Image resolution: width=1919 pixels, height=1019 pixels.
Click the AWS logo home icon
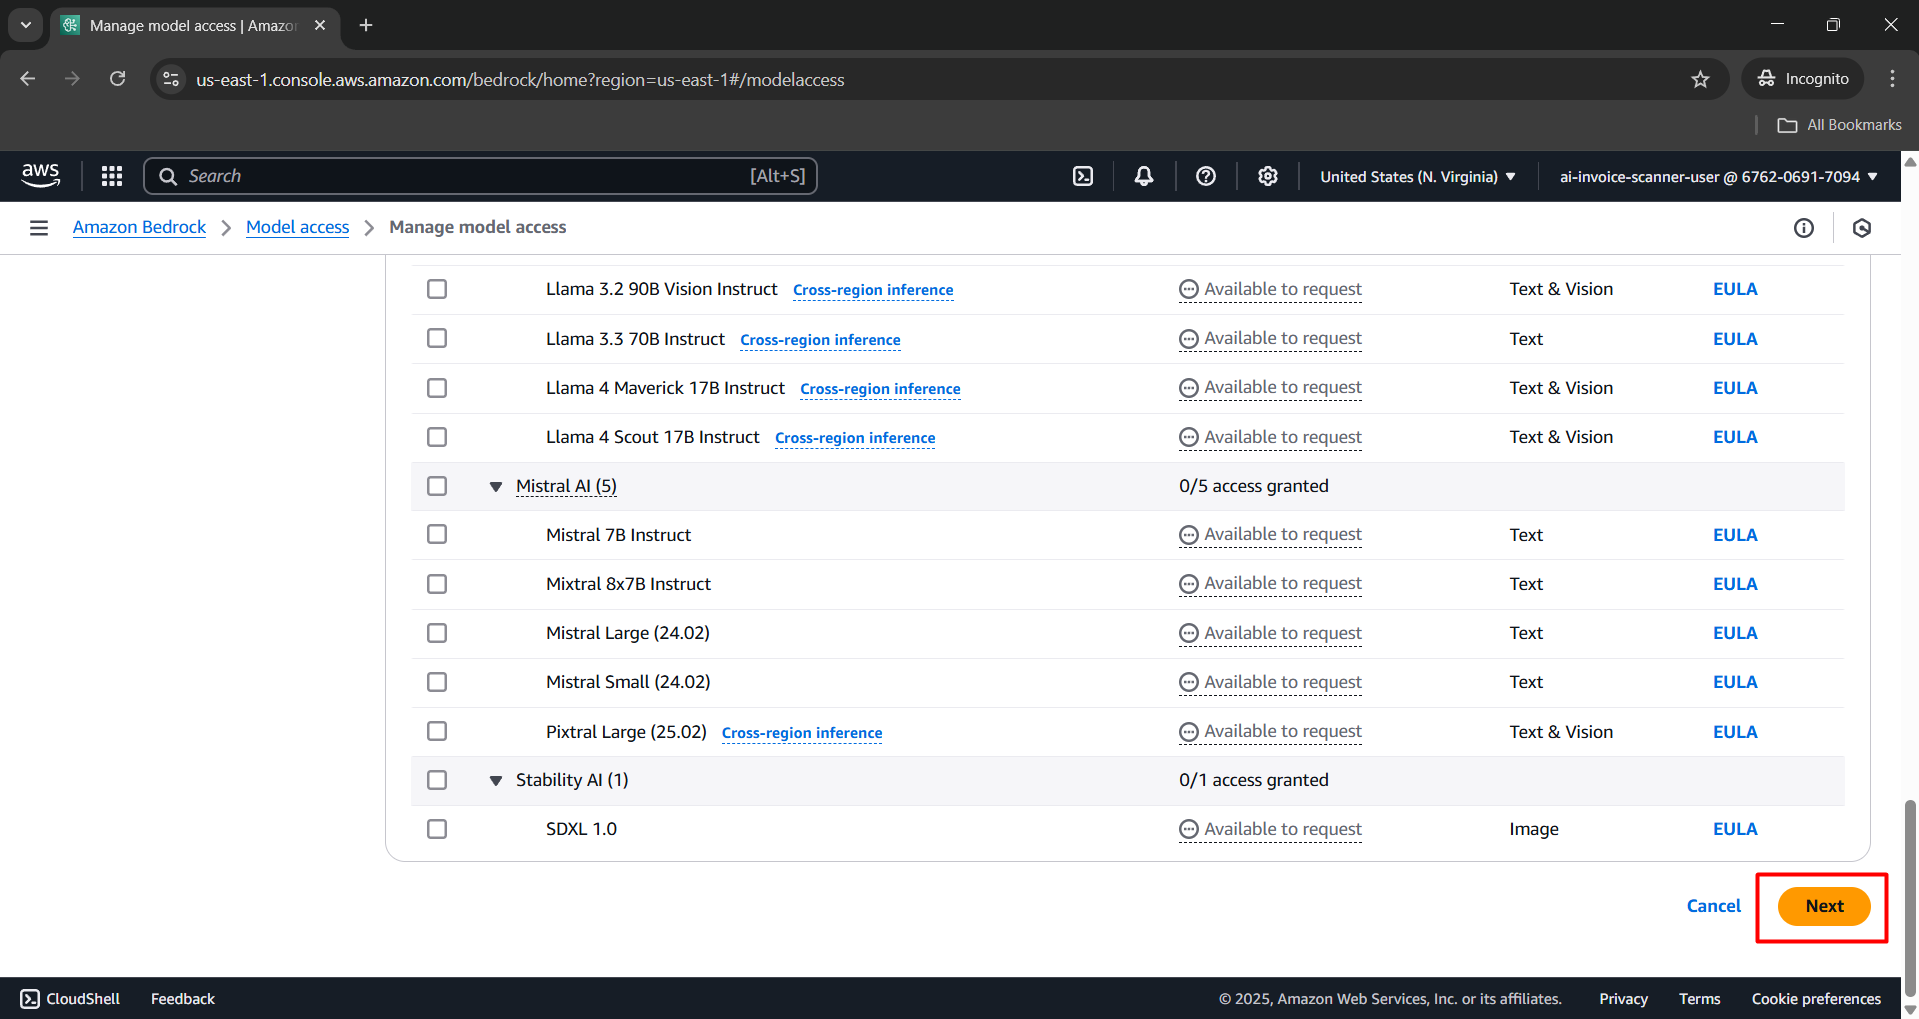tap(41, 176)
